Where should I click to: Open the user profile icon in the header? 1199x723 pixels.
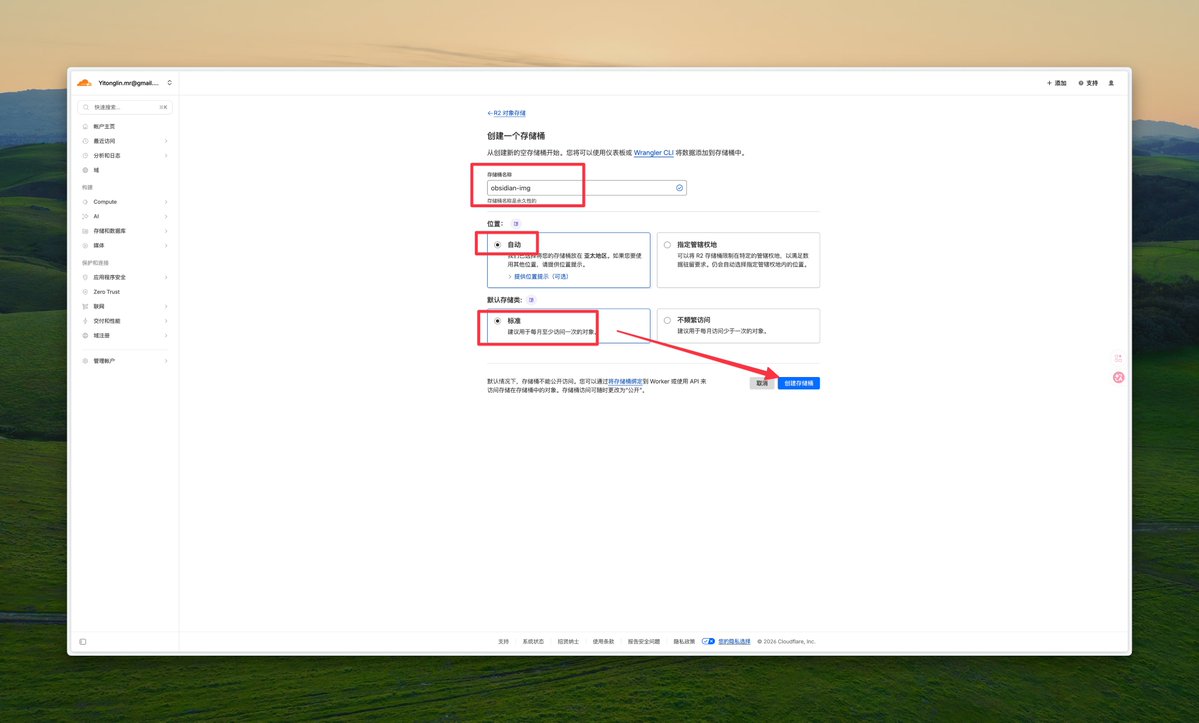pos(1111,83)
